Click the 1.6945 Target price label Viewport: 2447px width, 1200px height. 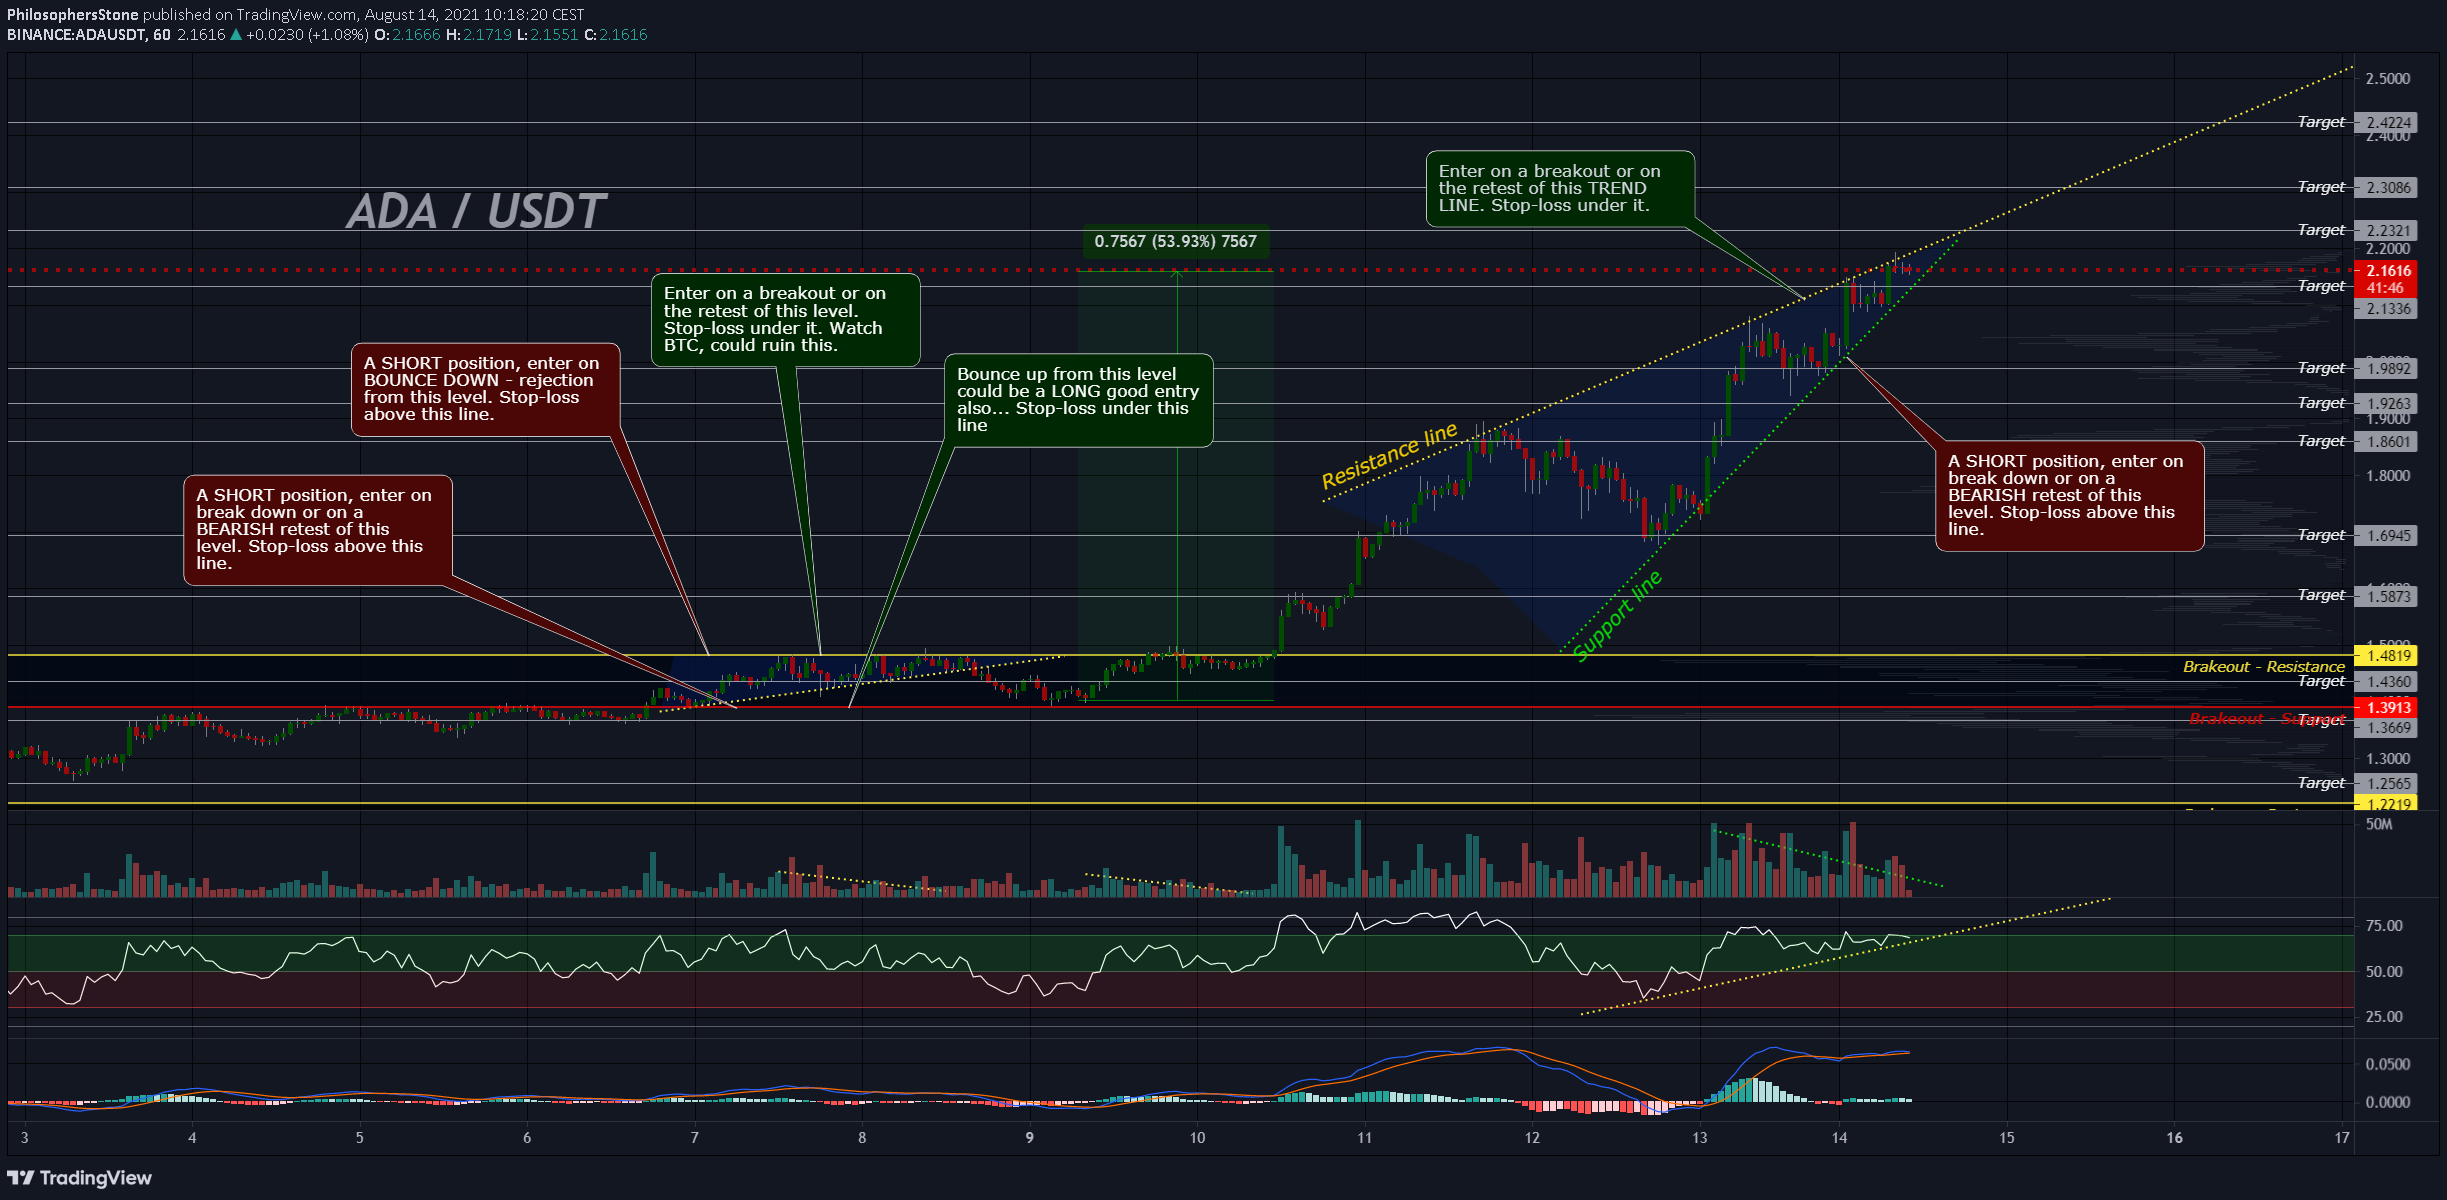point(2386,536)
